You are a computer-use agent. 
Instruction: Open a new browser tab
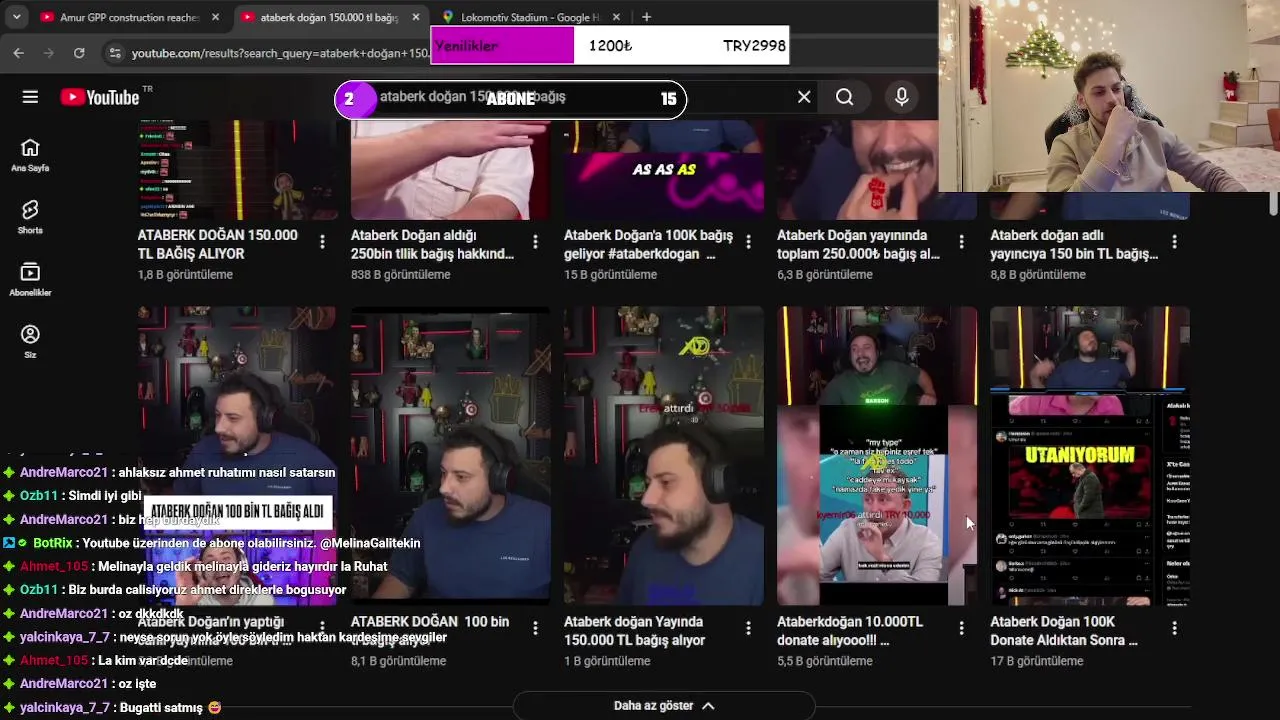pos(647,17)
